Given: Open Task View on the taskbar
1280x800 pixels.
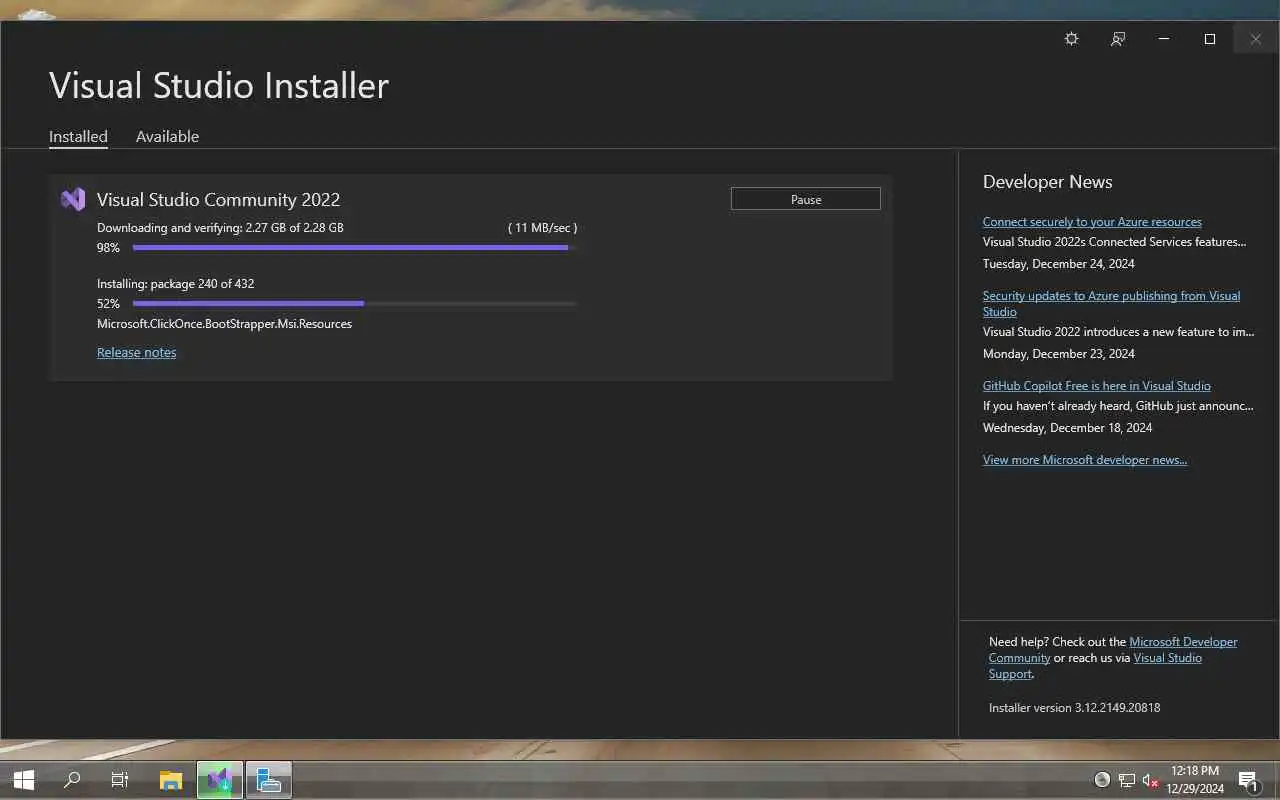Looking at the screenshot, I should 120,780.
